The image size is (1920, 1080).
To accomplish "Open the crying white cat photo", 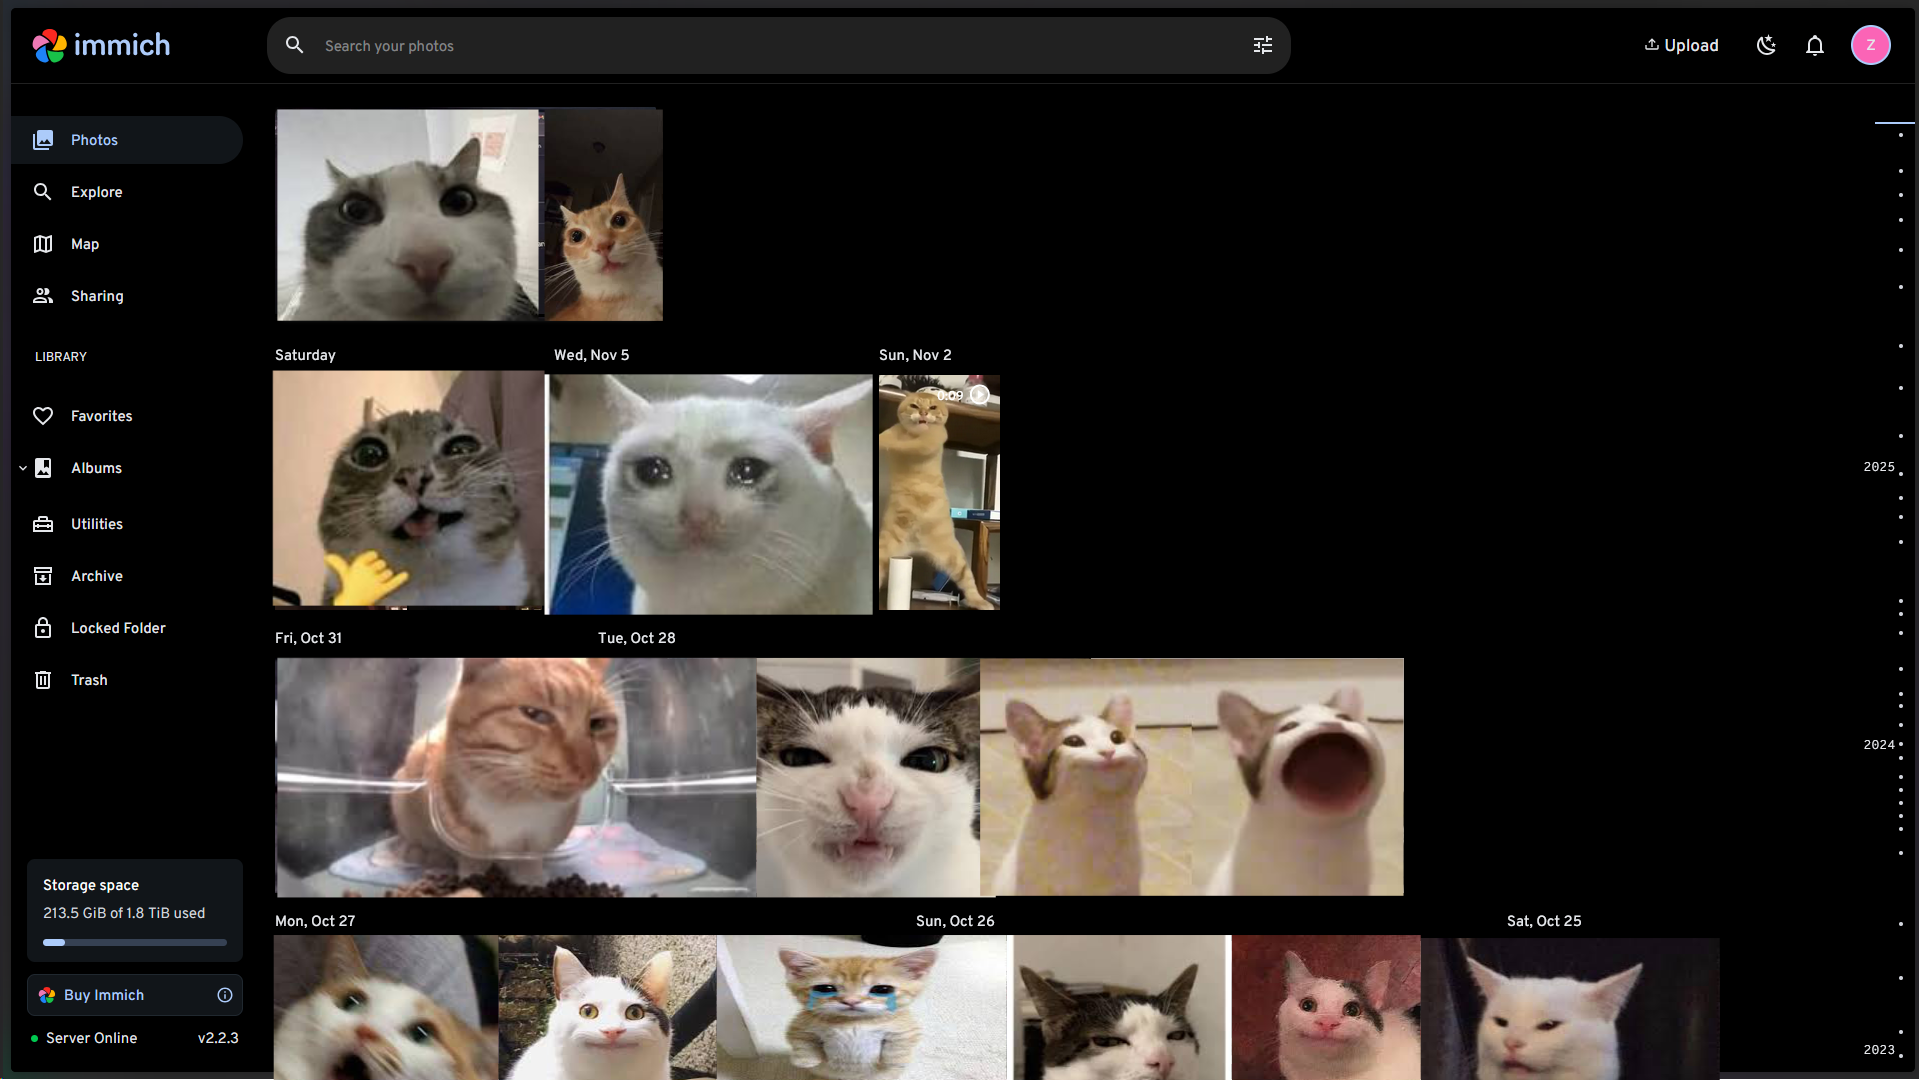I will click(710, 494).
